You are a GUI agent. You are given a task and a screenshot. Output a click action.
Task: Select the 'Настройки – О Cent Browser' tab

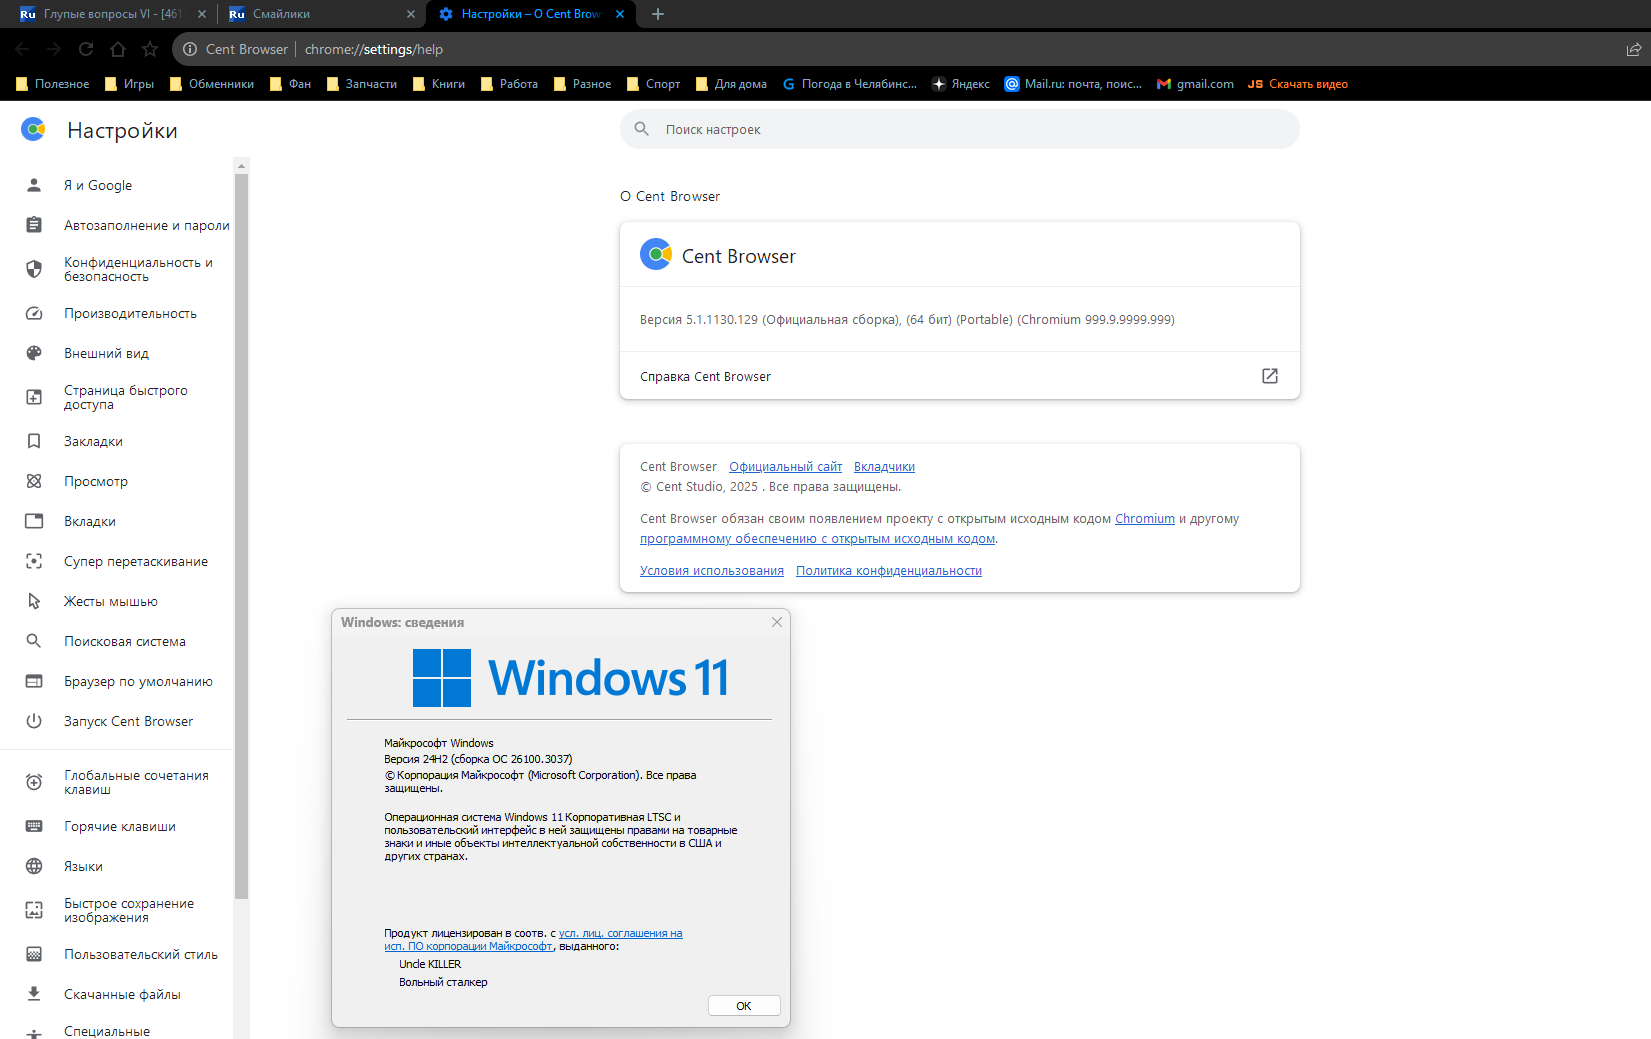click(x=531, y=14)
